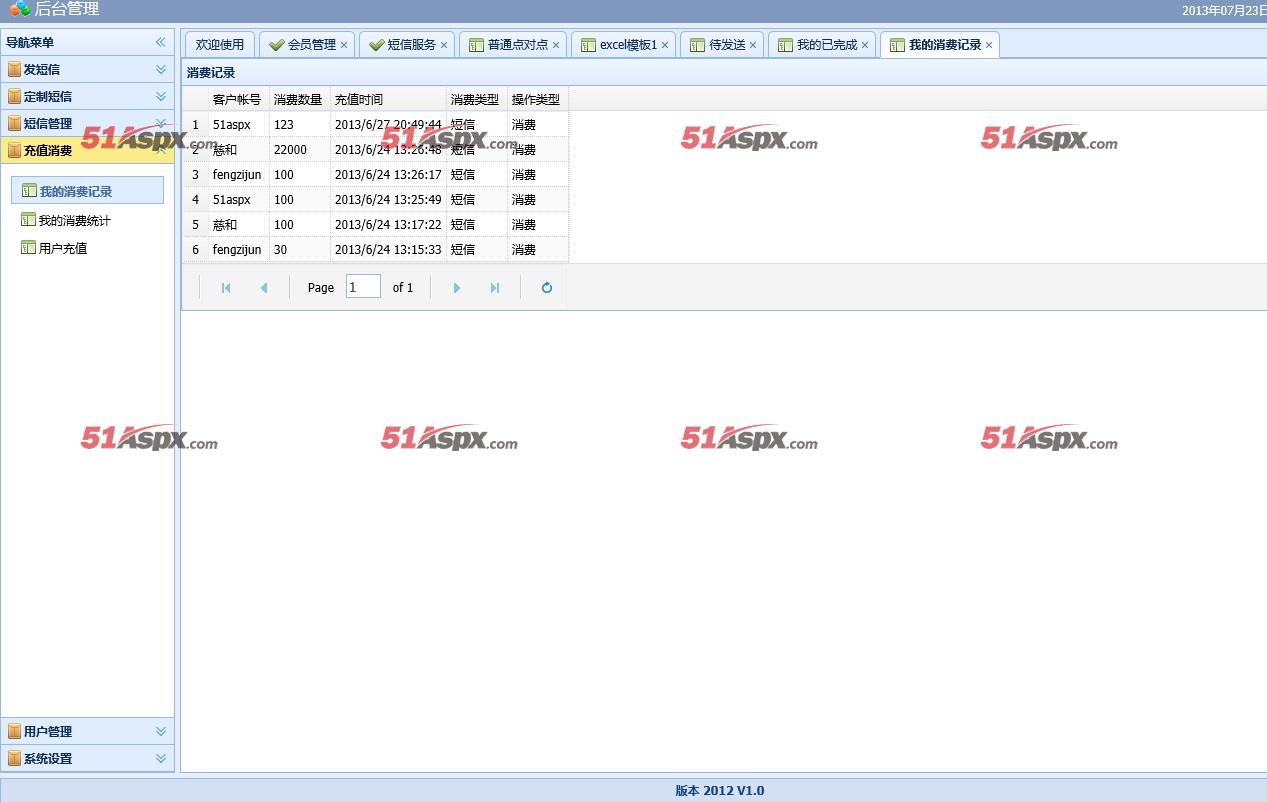Click the grid icon on 普通点对点 tab

click(477, 45)
